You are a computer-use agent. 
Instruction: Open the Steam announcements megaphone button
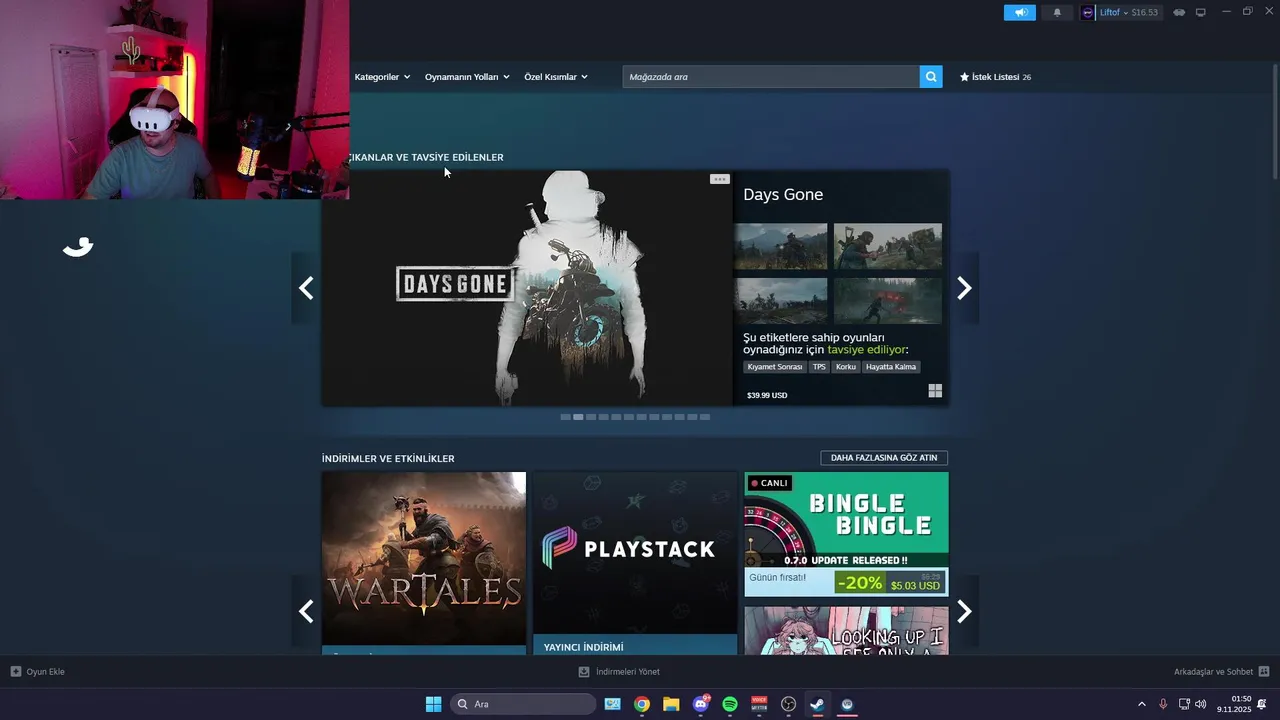click(x=1020, y=12)
